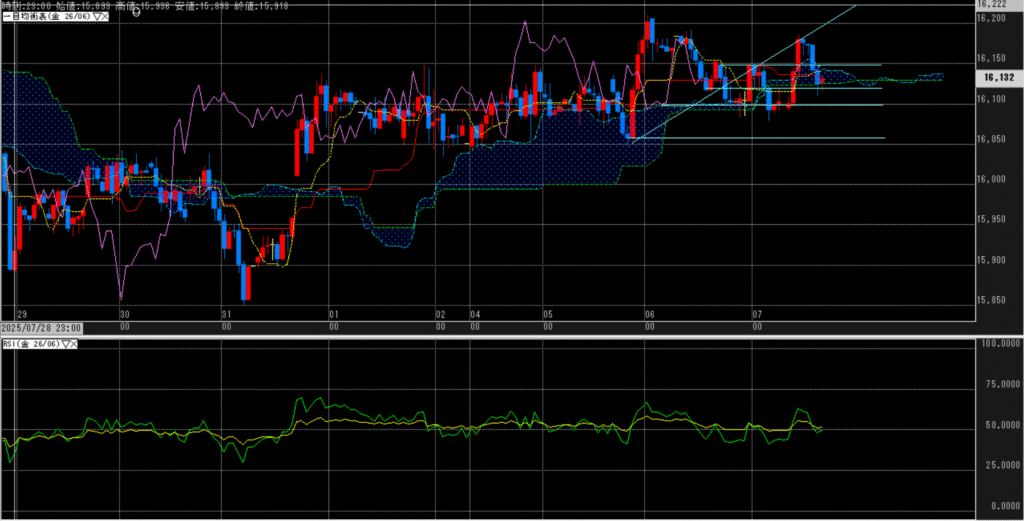Image resolution: width=1024 pixels, height=521 pixels.
Task: Click the date 04 time axis marker
Action: (475, 314)
